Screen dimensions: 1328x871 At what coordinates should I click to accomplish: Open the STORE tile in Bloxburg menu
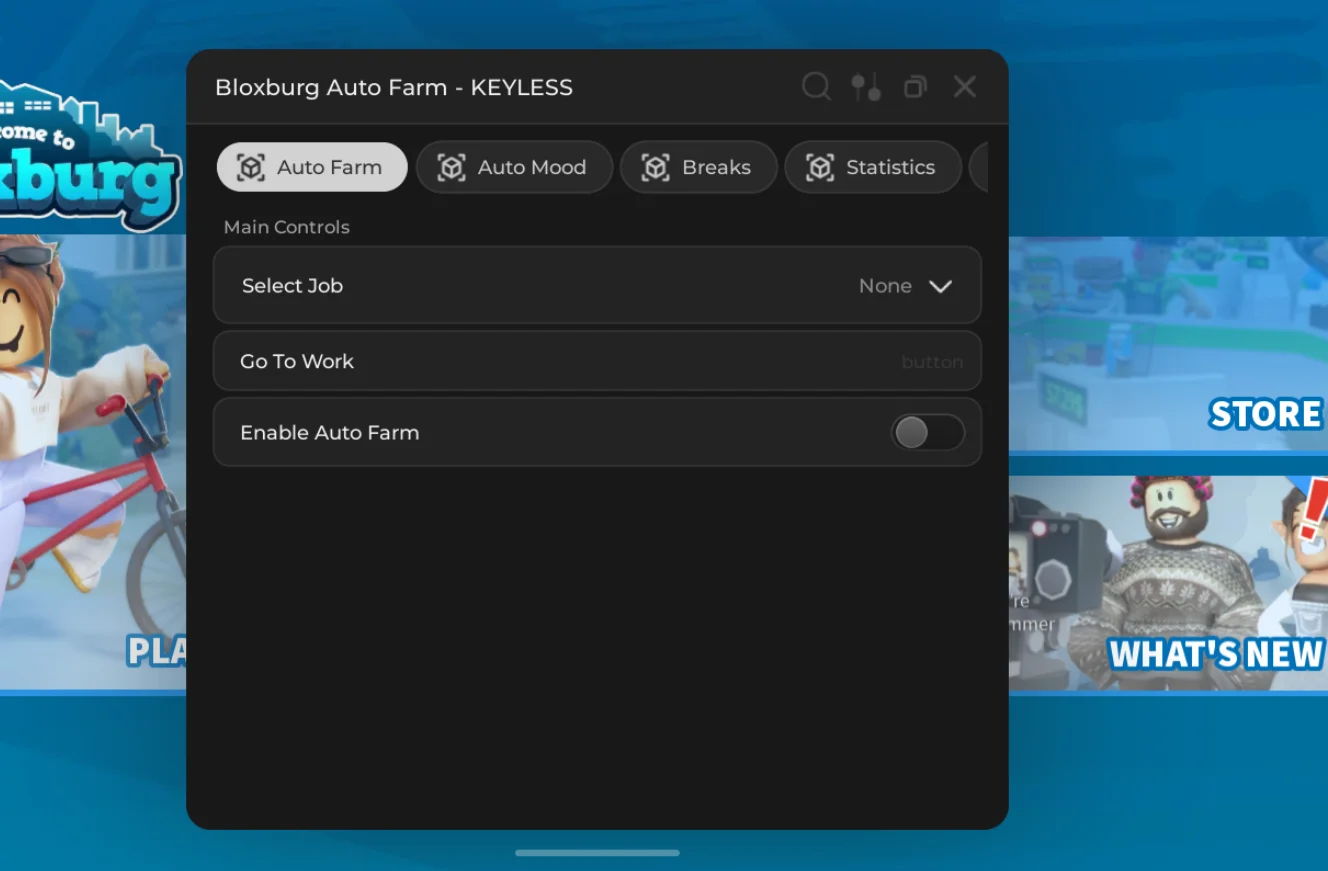click(x=1168, y=344)
